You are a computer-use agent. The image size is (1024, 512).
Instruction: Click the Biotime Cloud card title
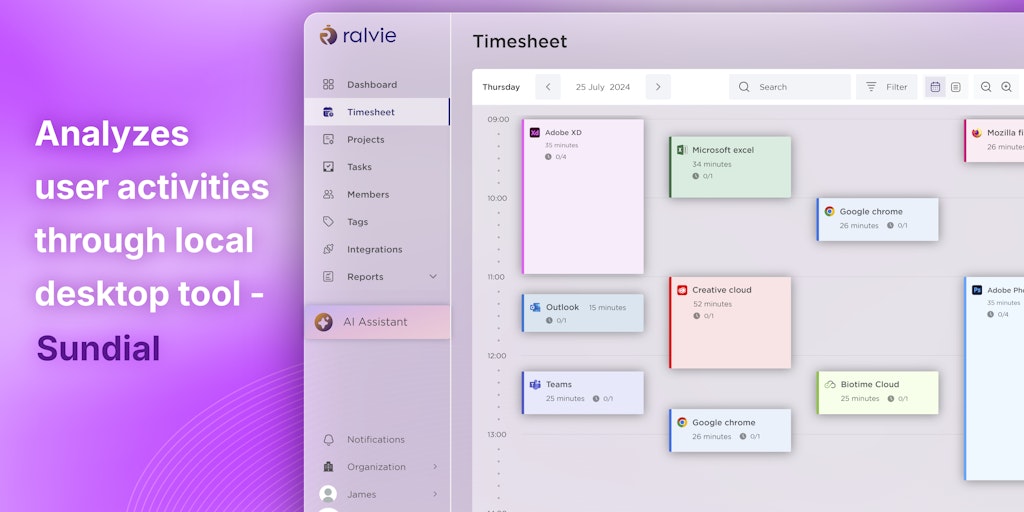[870, 385]
